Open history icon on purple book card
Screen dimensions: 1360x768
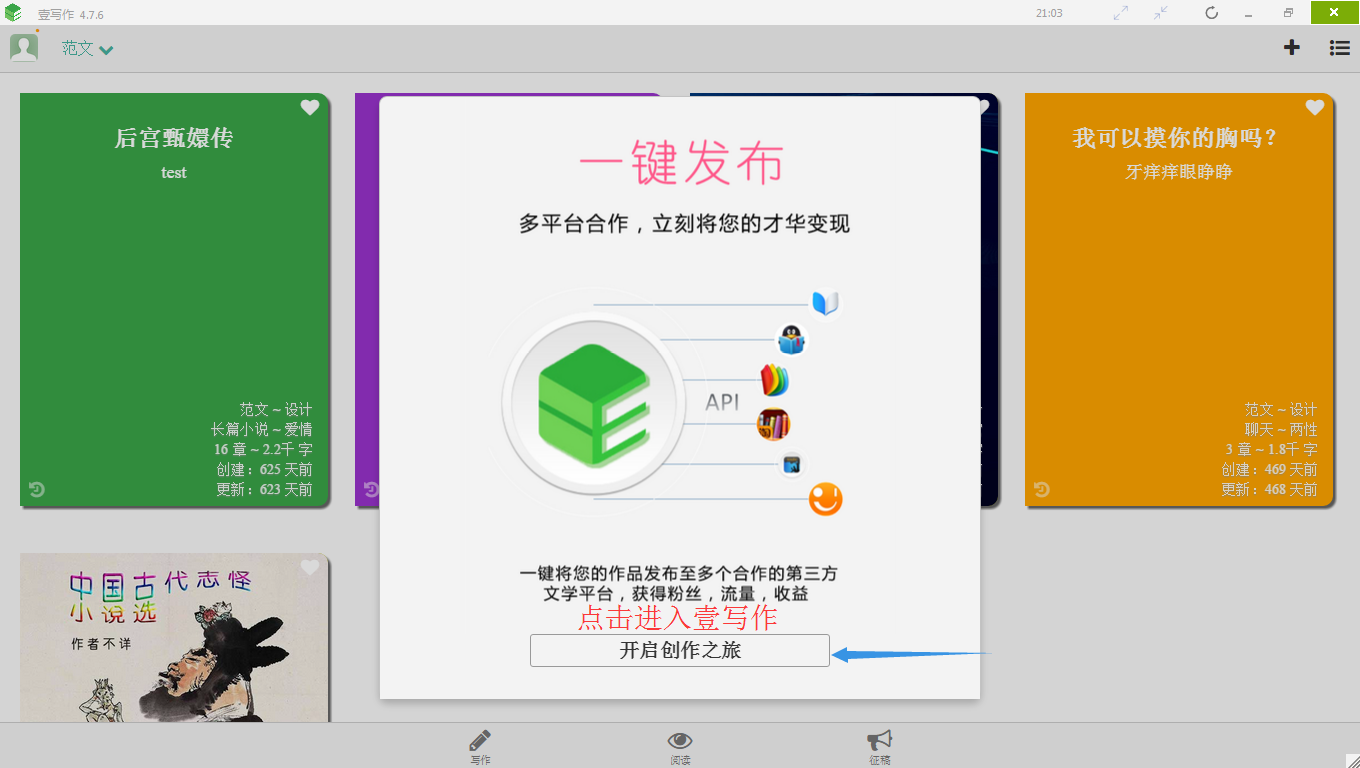point(371,489)
